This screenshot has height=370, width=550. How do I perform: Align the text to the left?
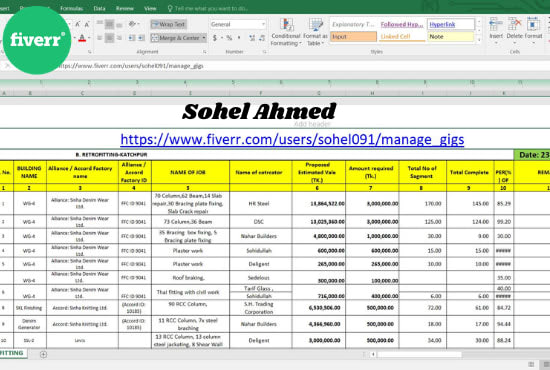(100, 38)
